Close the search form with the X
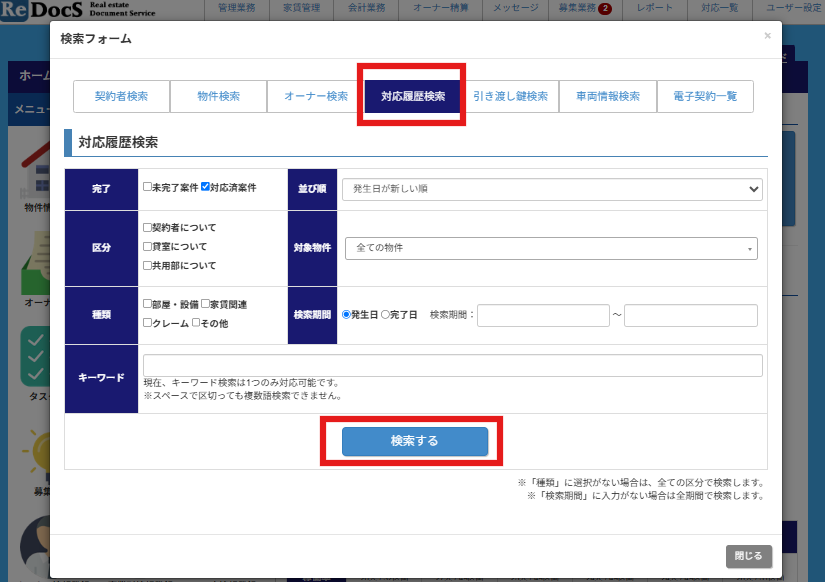825x582 pixels. (x=767, y=36)
